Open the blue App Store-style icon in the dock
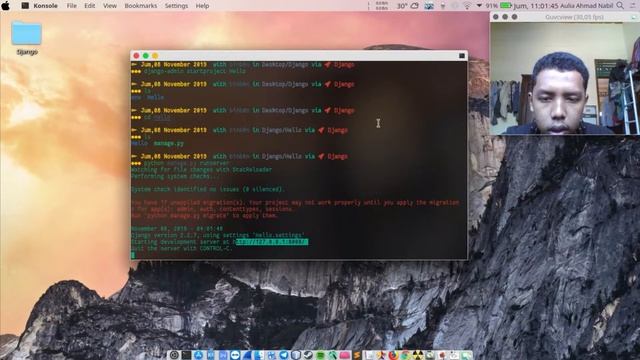The height and width of the screenshot is (360, 640). coord(199,355)
